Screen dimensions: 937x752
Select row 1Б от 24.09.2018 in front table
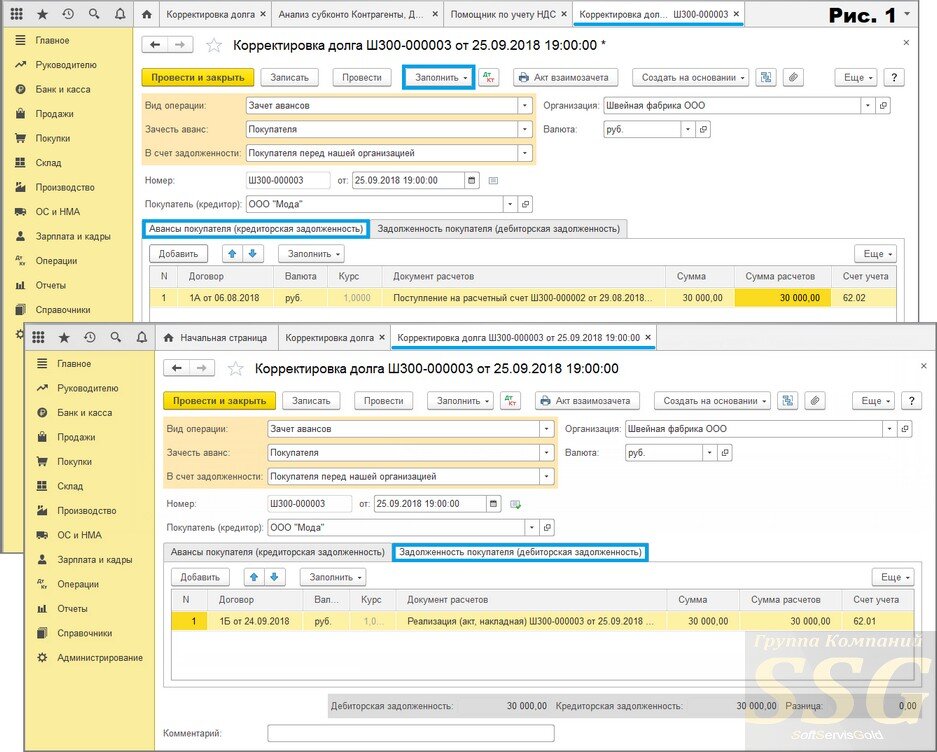click(x=542, y=621)
